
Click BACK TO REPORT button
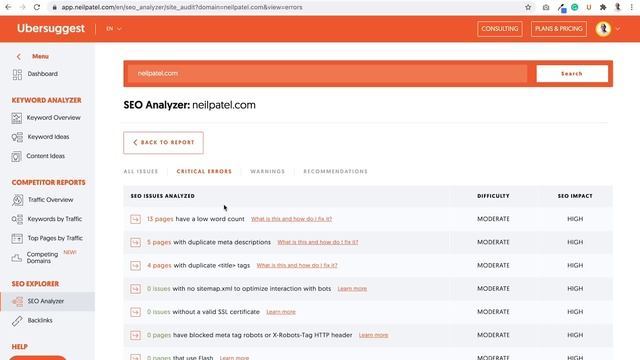(163, 142)
